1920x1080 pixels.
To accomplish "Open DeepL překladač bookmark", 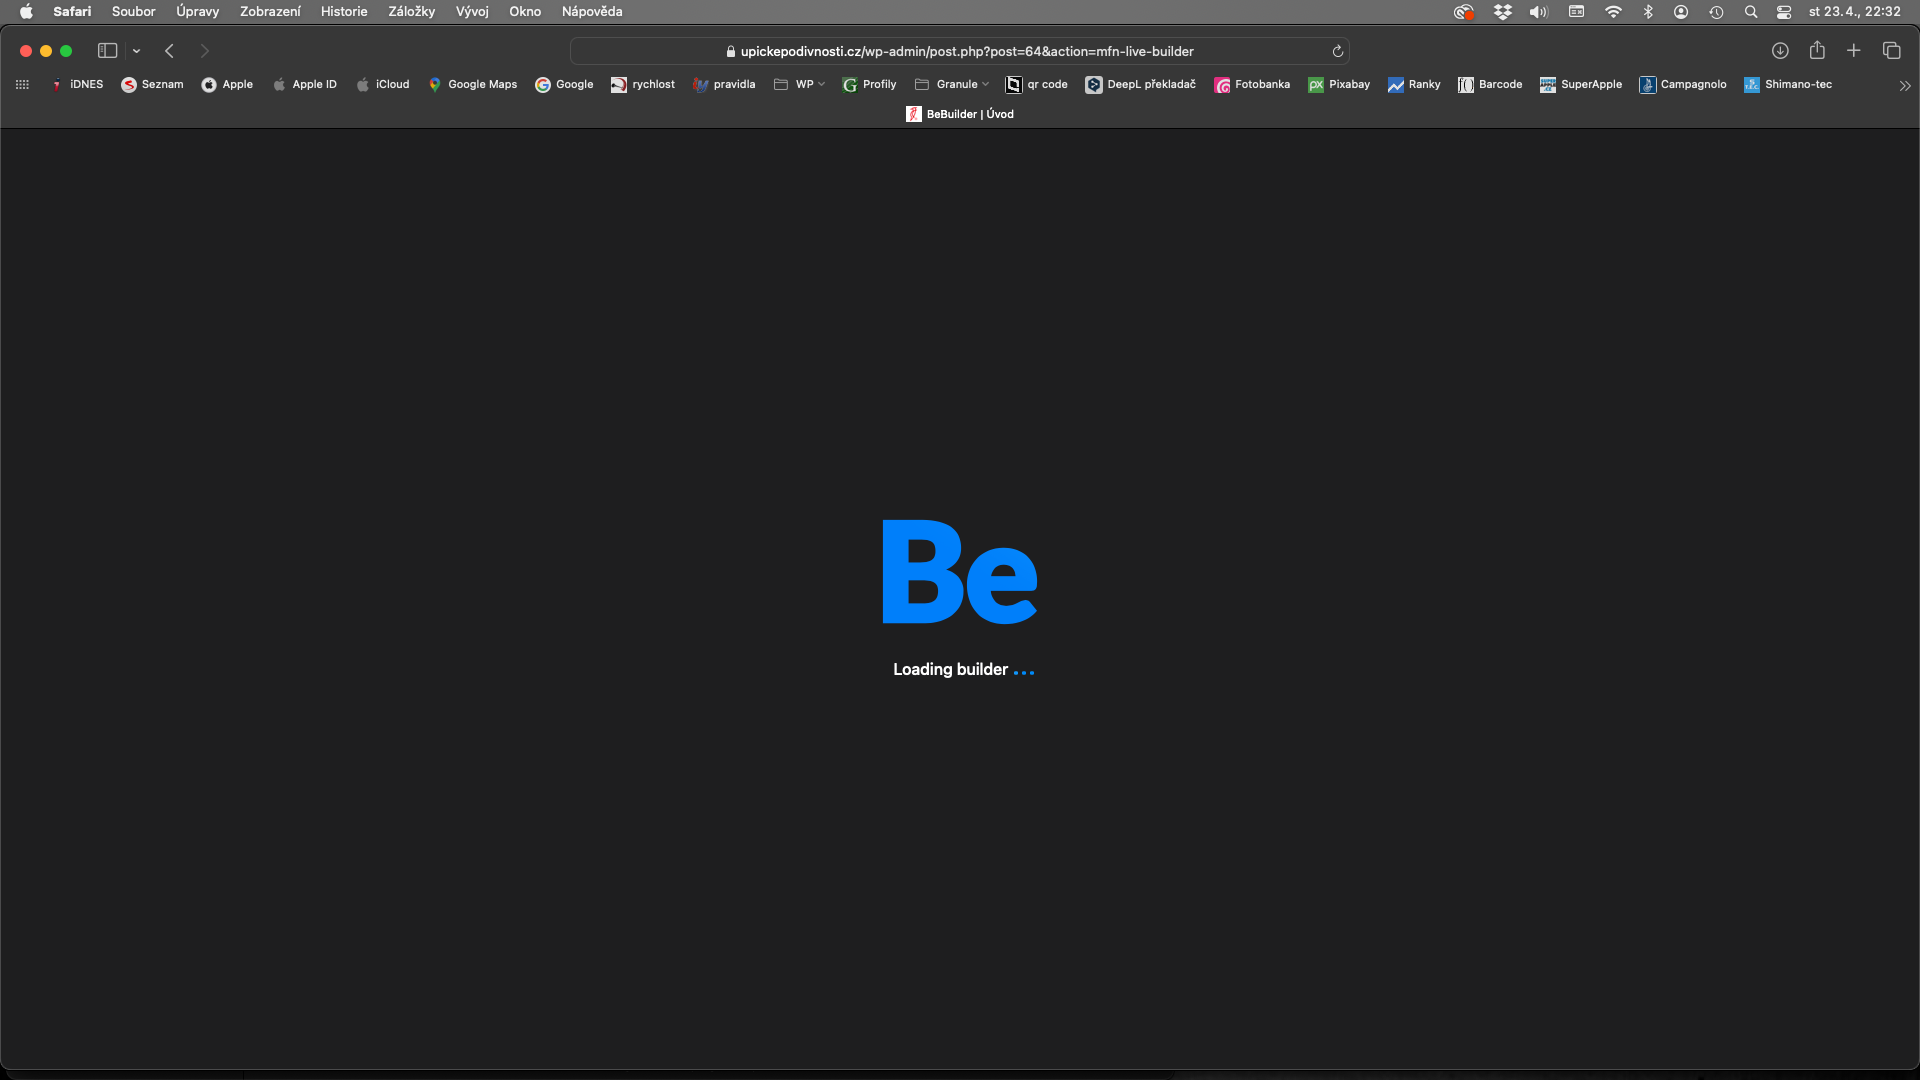I will 1140,85.
